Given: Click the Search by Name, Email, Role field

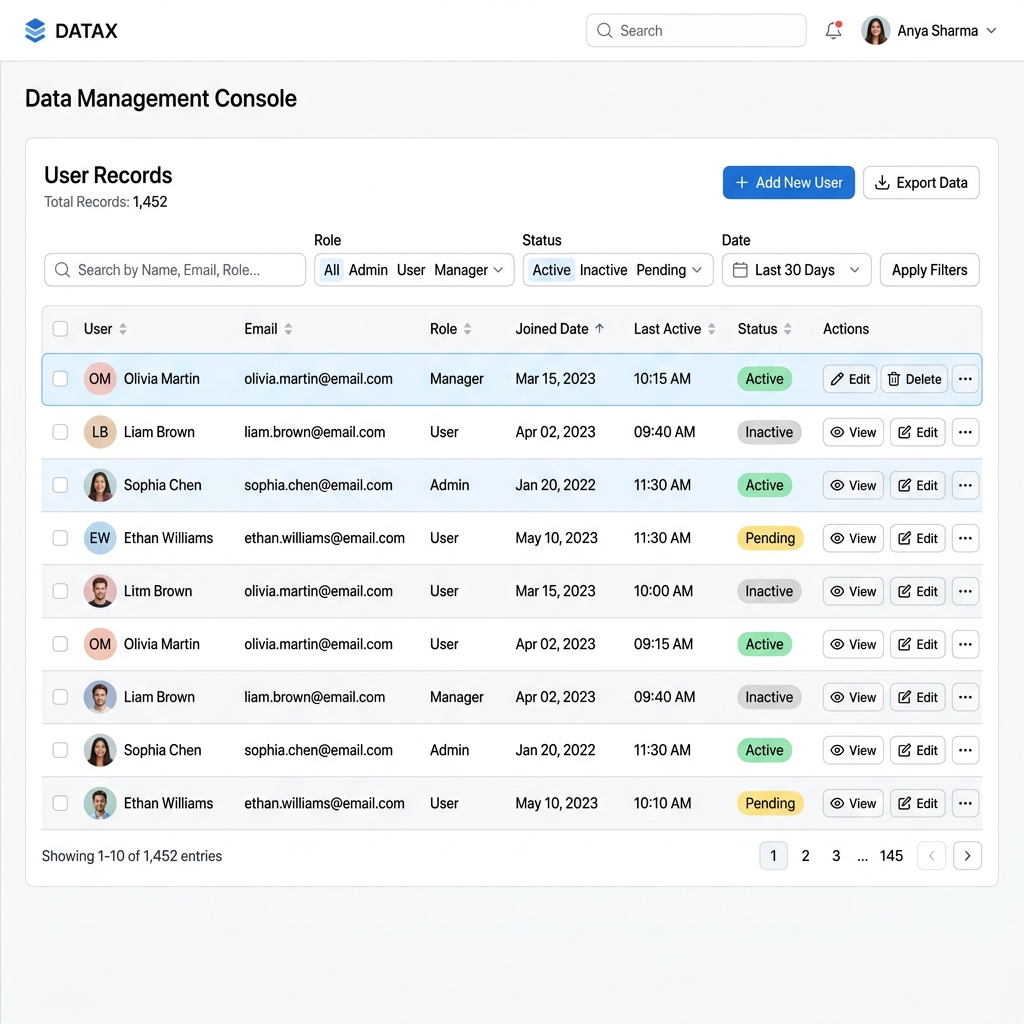Looking at the screenshot, I should [175, 270].
